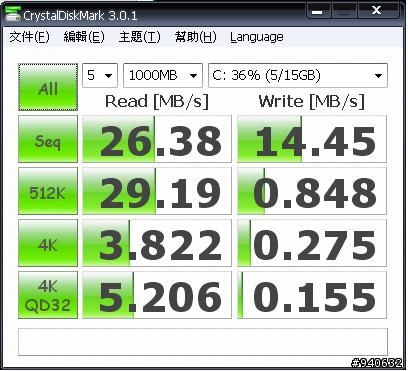Start the Seq benchmark test
The image size is (408, 371).
[x=48, y=139]
